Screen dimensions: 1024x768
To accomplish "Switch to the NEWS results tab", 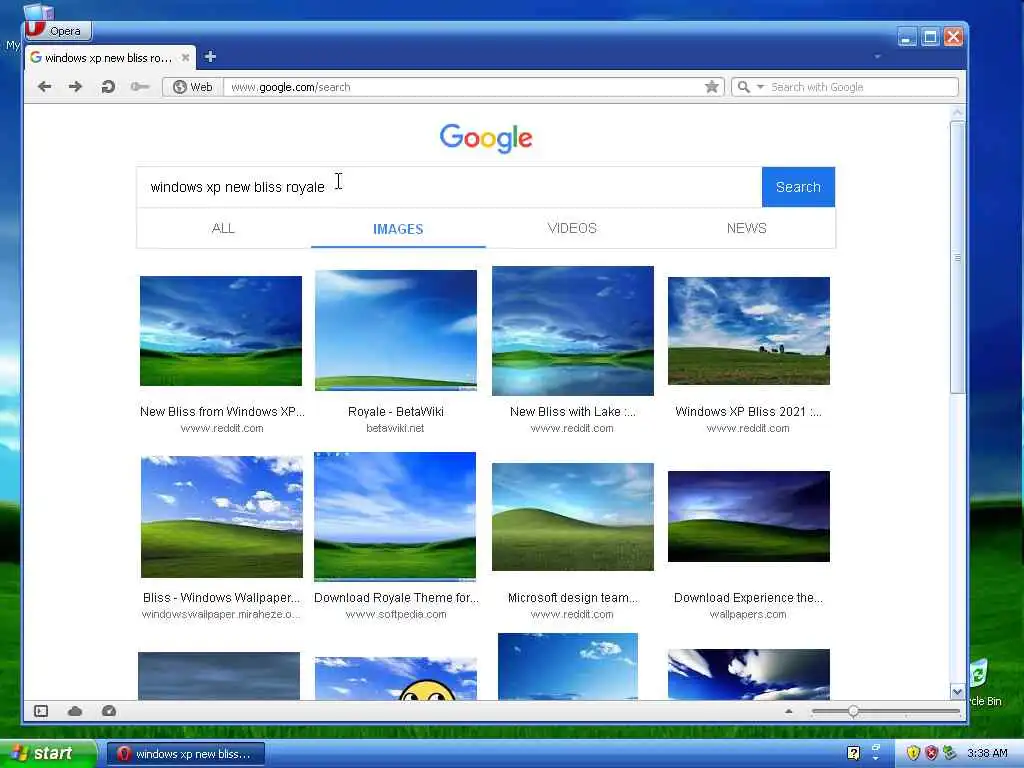I will [746, 228].
